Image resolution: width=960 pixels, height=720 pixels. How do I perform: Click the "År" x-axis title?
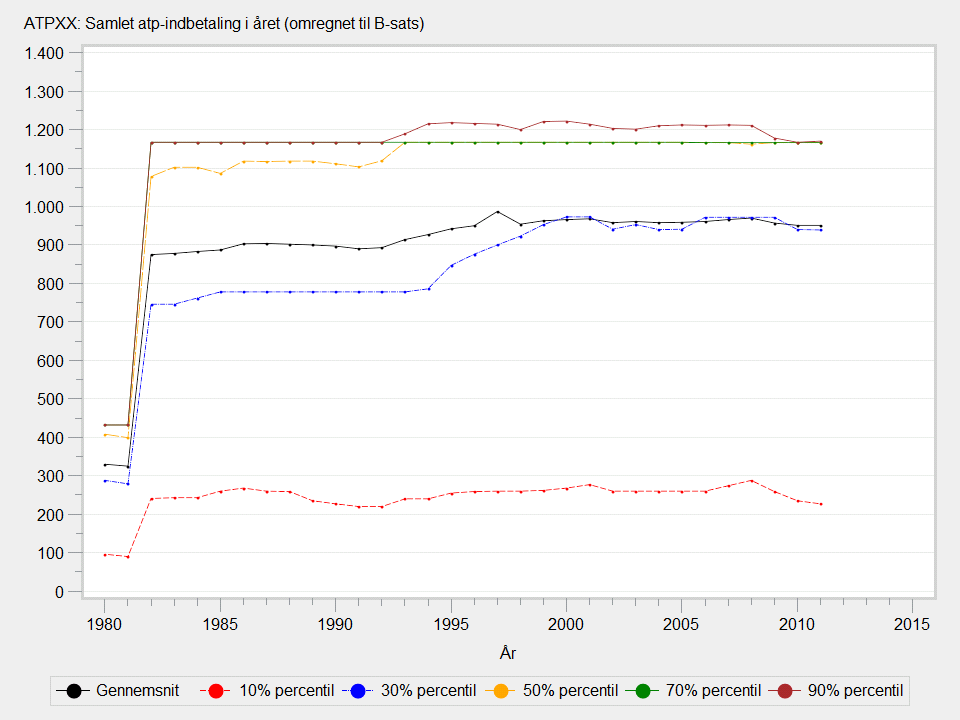(507, 653)
